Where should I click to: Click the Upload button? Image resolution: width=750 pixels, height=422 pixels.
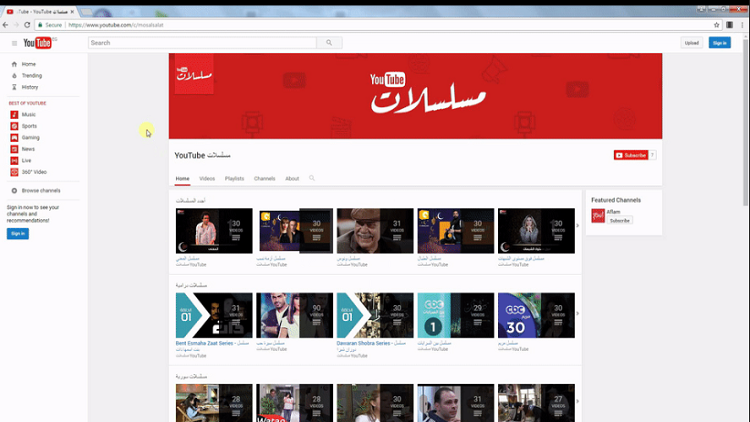(692, 43)
